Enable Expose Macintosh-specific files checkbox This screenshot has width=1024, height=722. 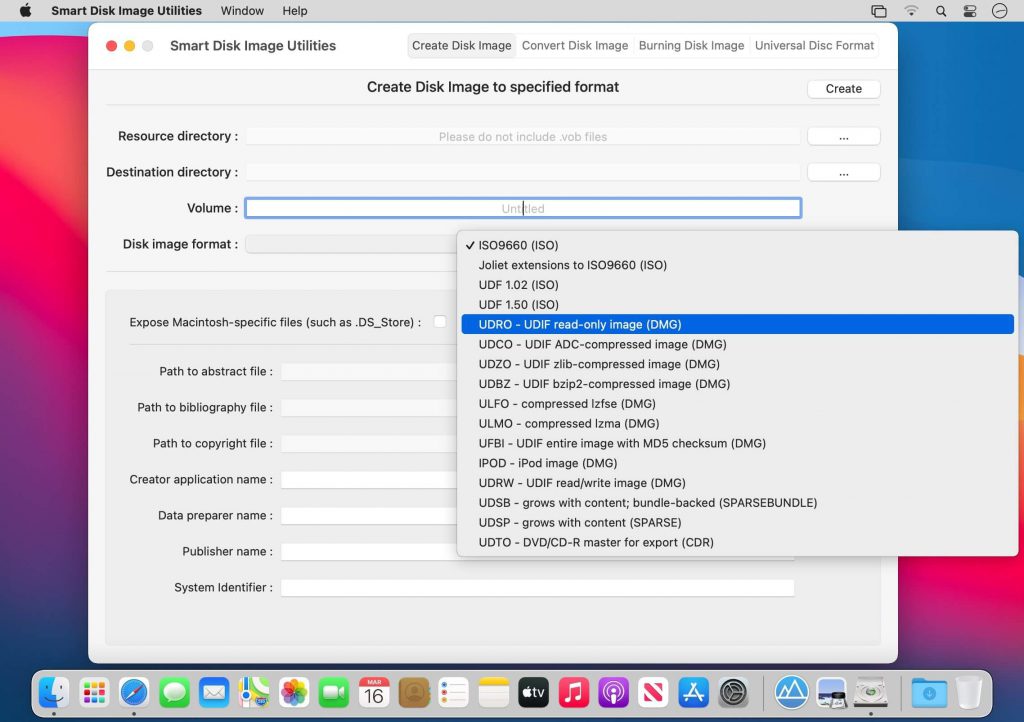coord(440,322)
